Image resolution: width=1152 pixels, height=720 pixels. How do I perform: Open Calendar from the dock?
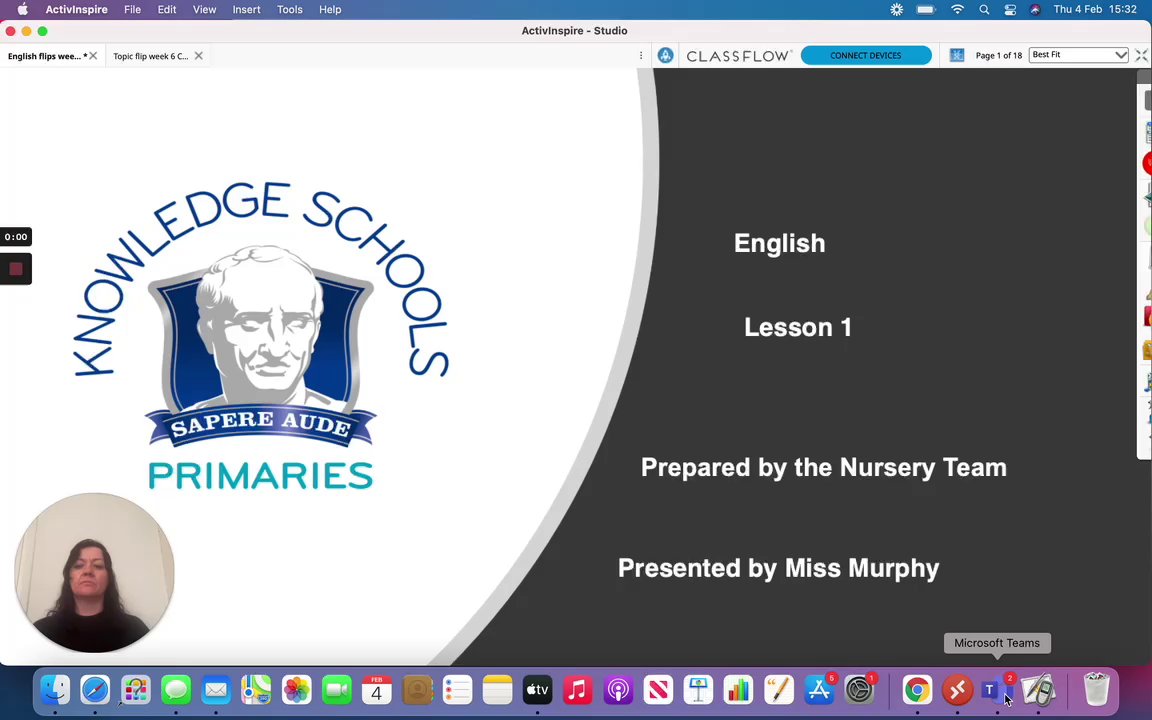[x=377, y=690]
